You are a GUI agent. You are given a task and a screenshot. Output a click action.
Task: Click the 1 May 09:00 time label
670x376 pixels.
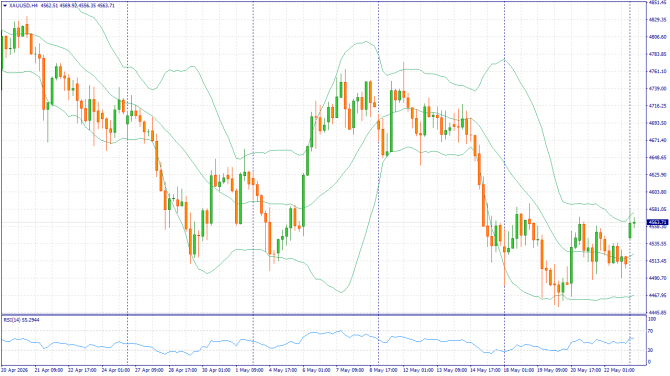[x=250, y=370]
